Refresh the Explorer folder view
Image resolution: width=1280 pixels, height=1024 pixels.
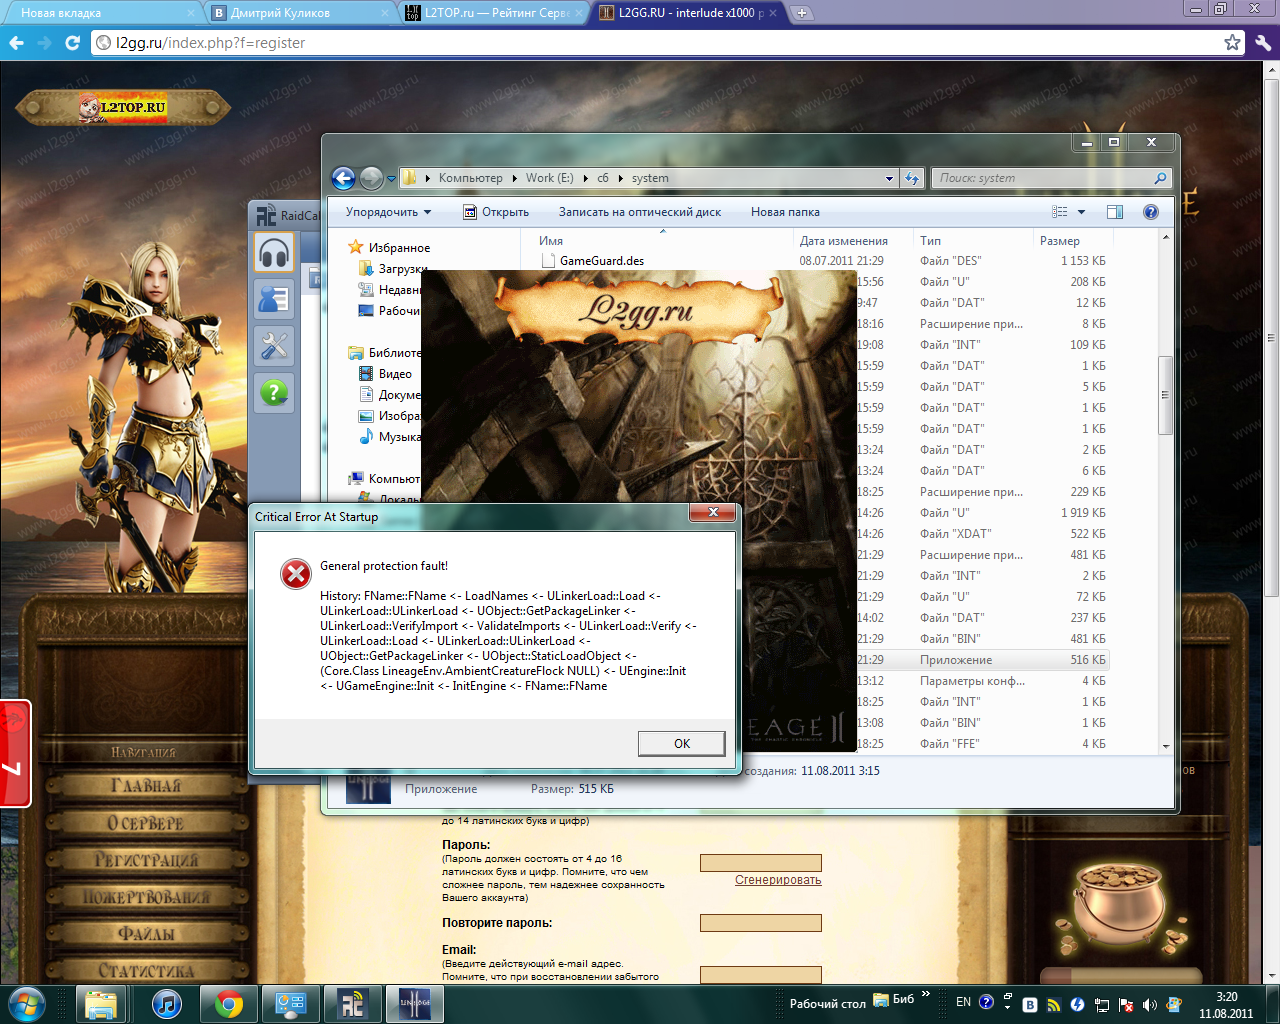click(912, 178)
